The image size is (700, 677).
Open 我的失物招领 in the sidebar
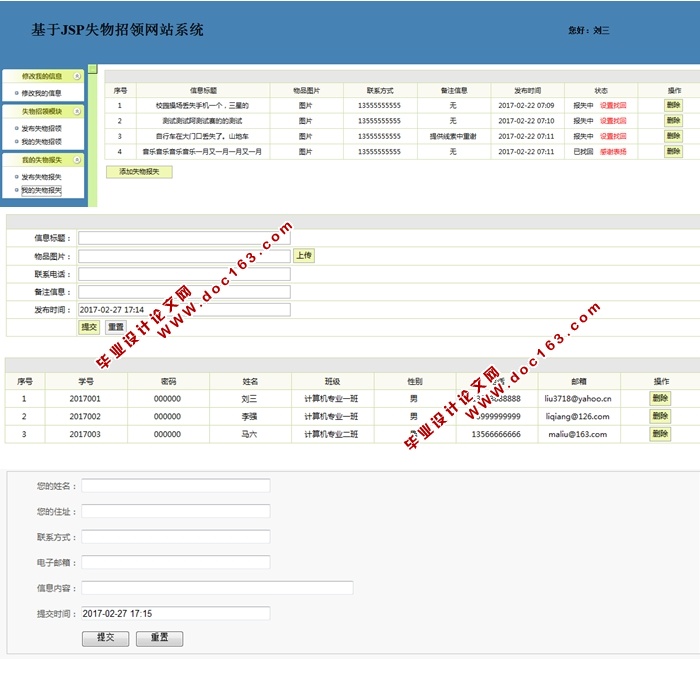[42, 142]
